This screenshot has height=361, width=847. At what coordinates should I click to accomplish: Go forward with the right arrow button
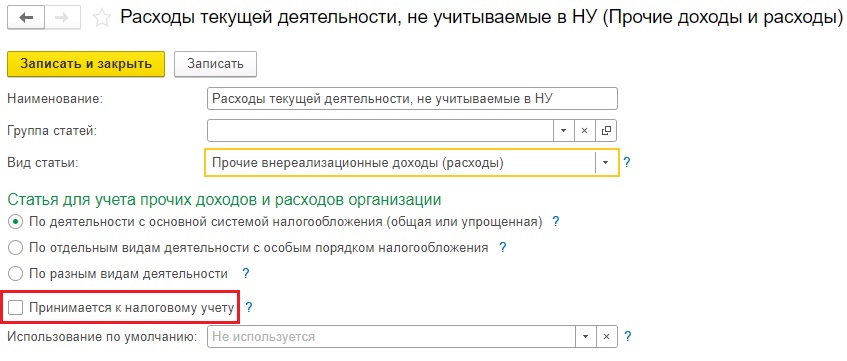62,18
